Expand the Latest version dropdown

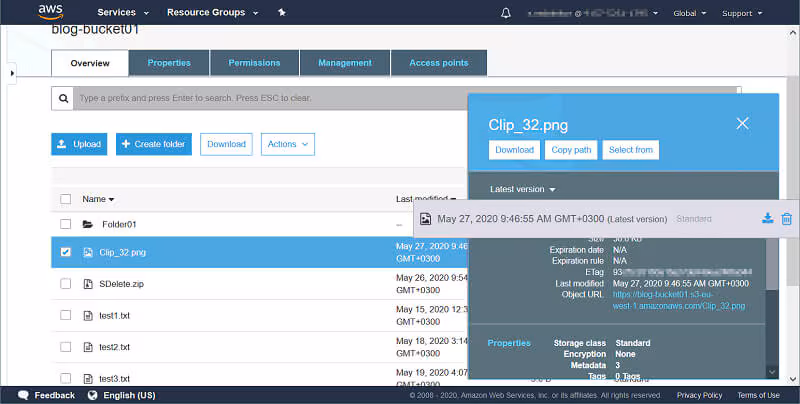(x=522, y=189)
